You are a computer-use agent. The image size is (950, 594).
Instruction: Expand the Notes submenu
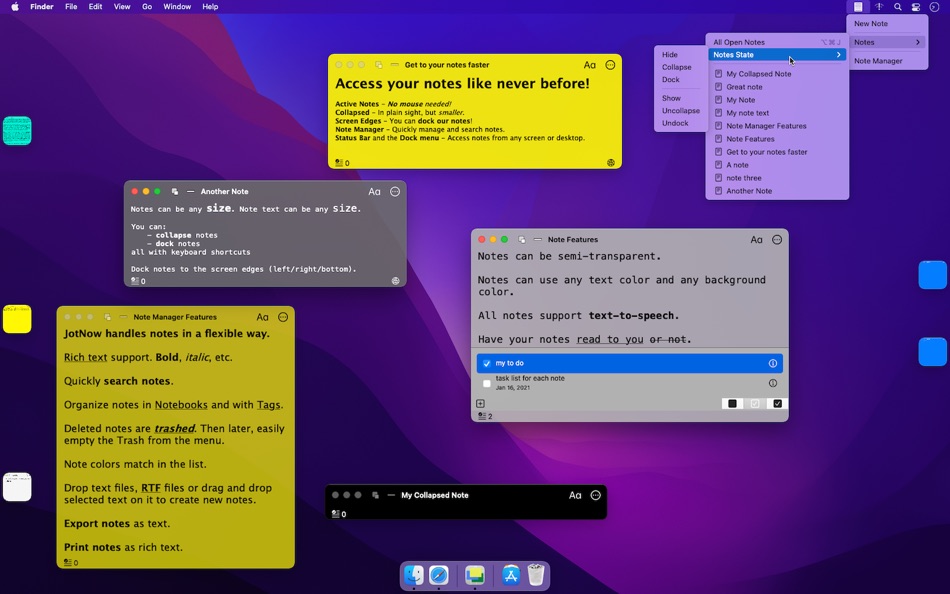pyautogui.click(x=887, y=42)
